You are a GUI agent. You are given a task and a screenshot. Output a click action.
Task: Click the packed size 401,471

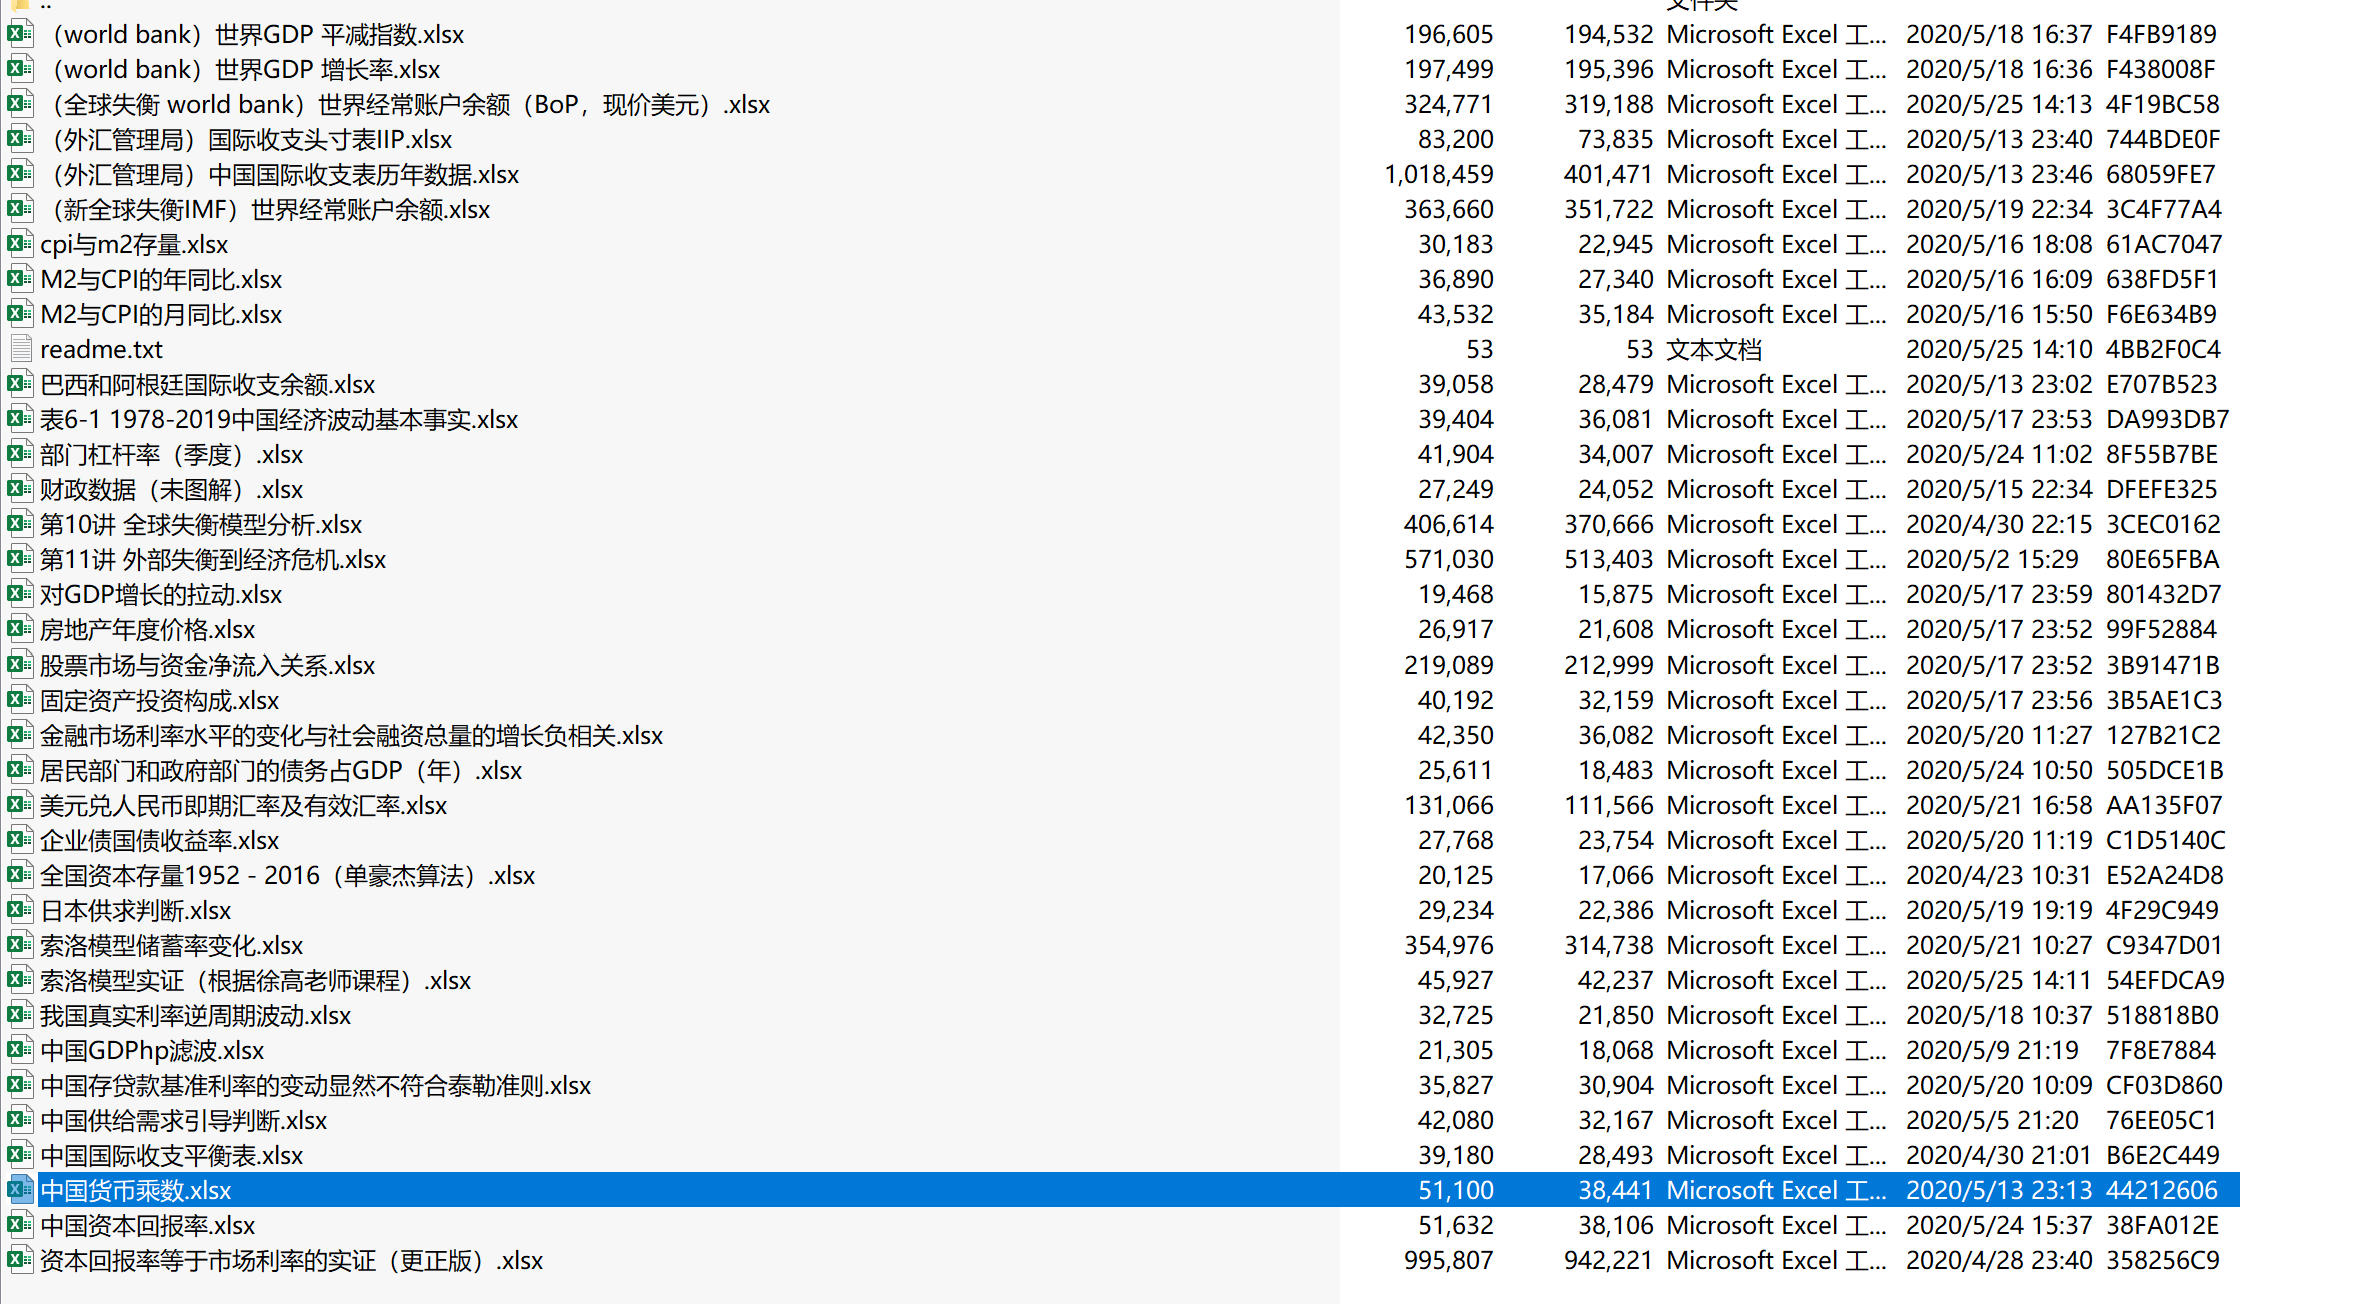tap(1608, 175)
